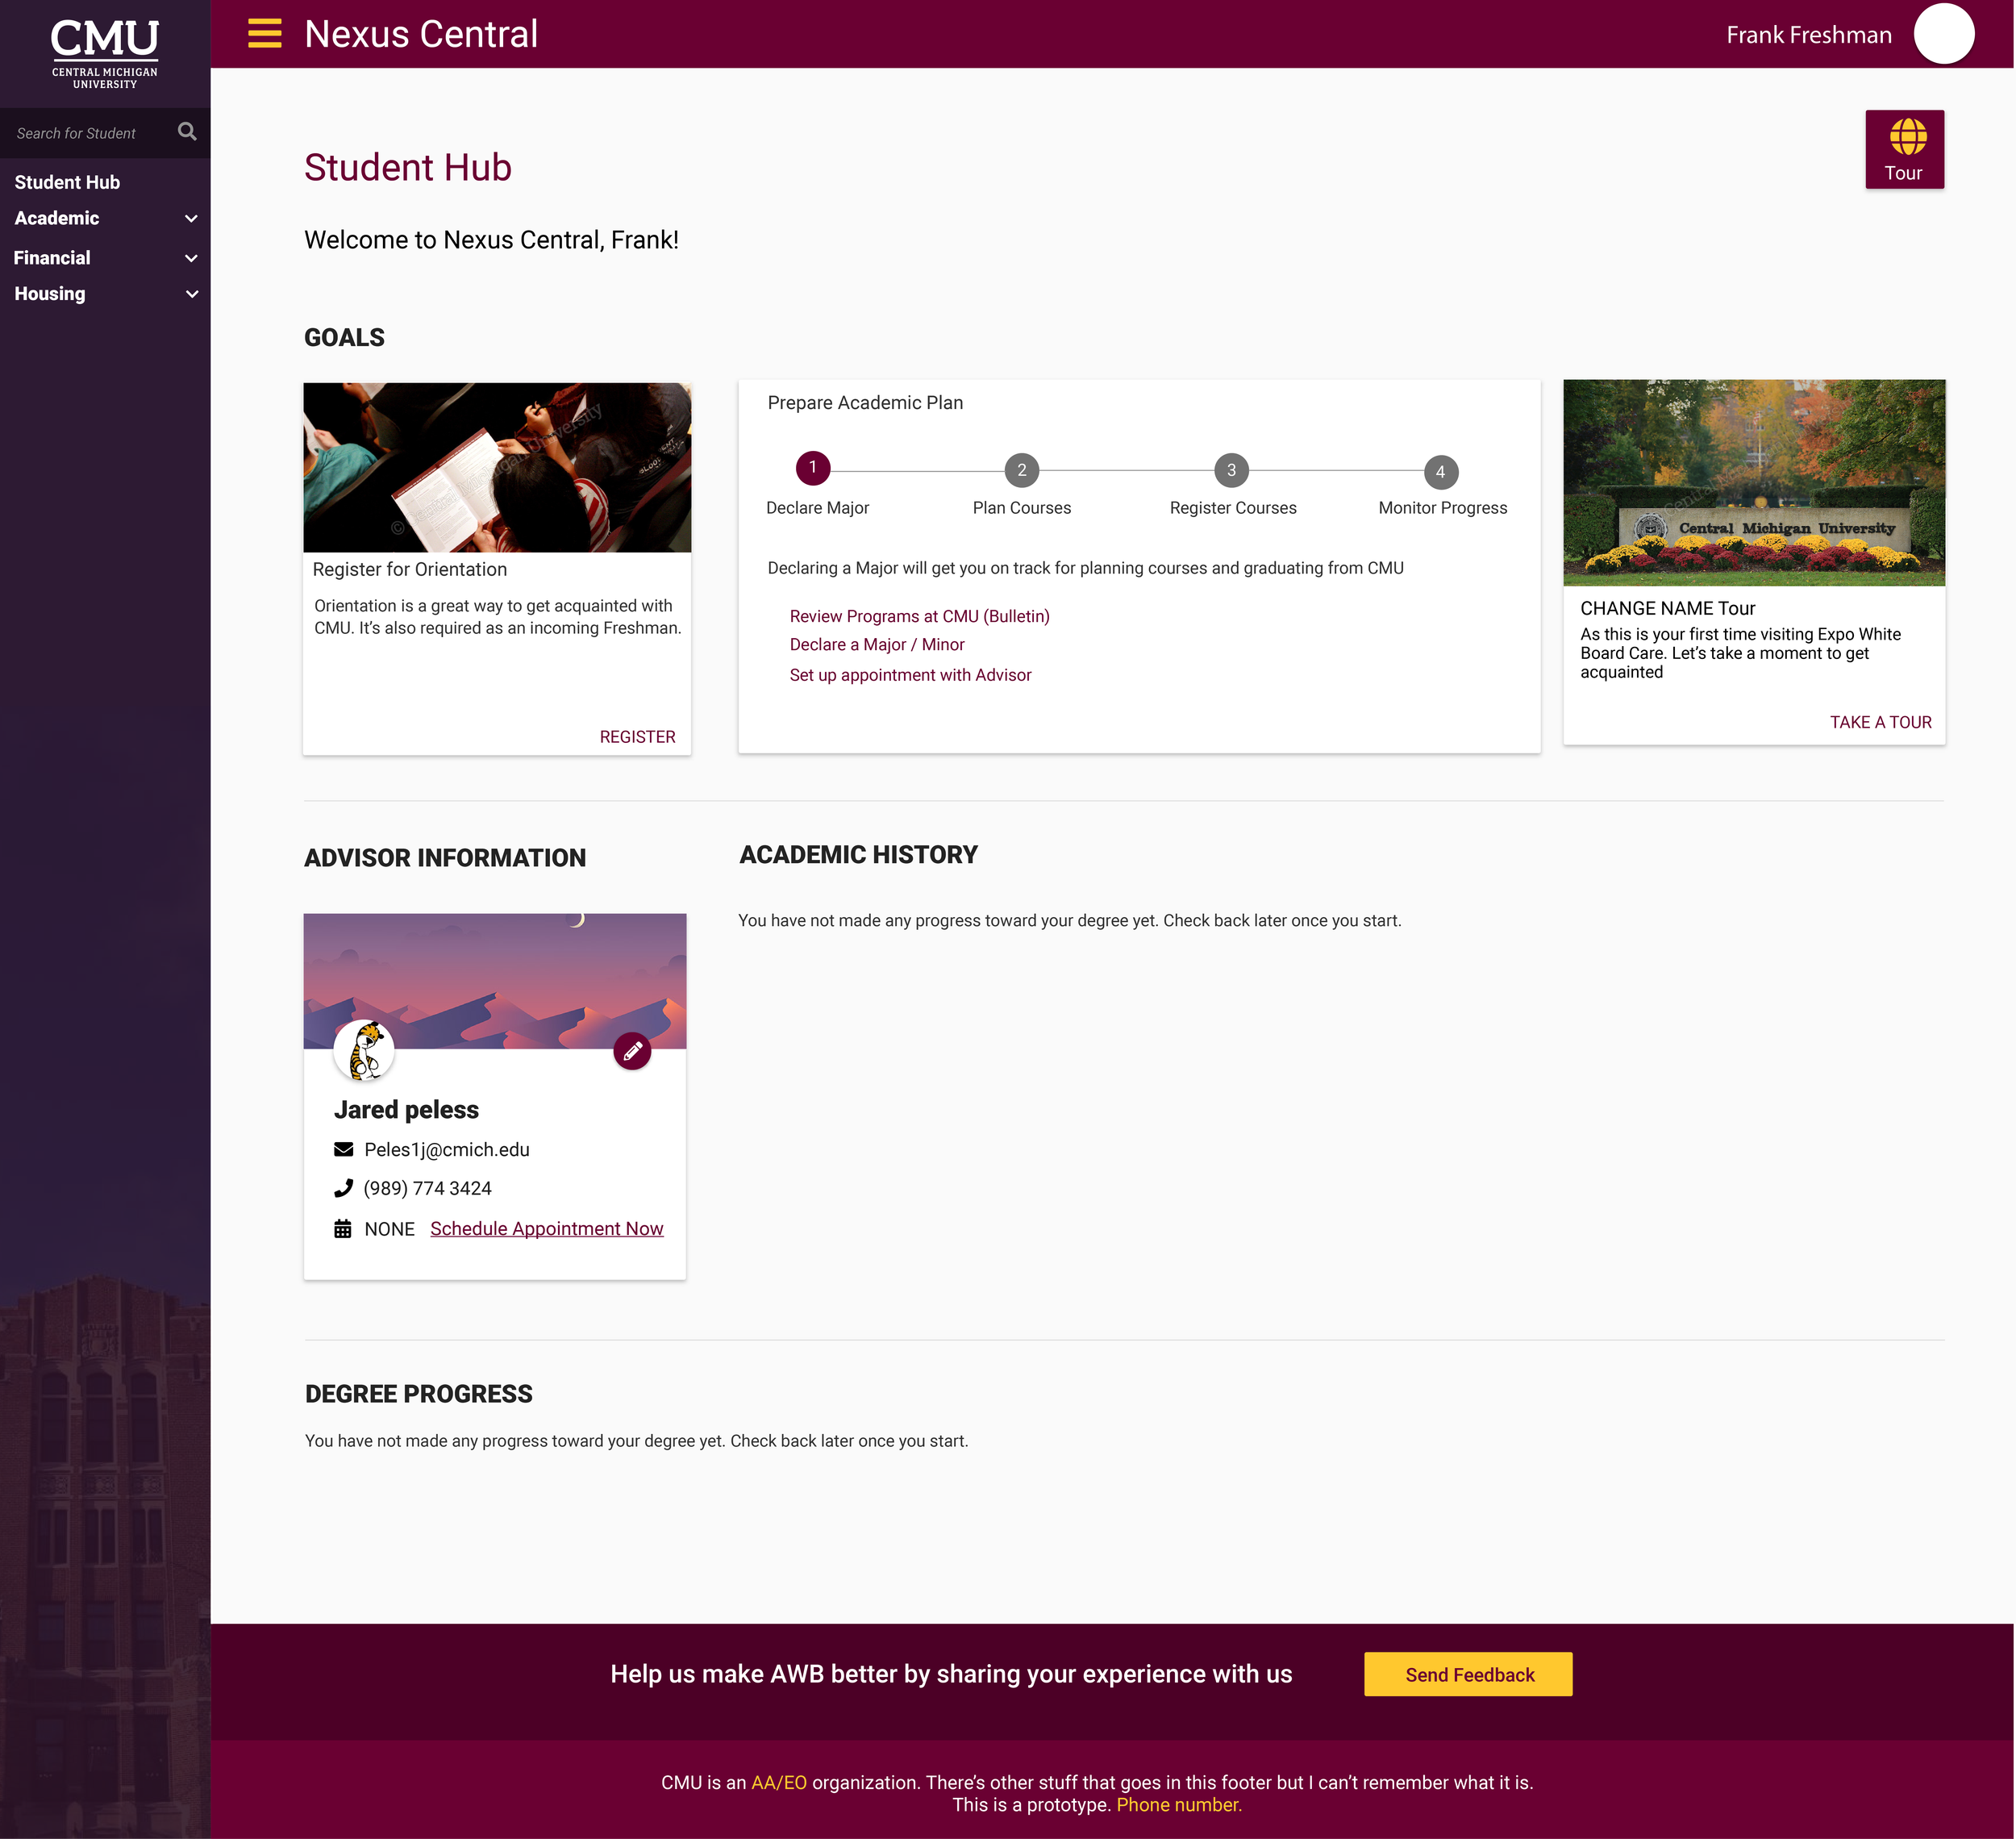Click the advisor's tiger avatar picture
This screenshot has height=1839, width=2016.
tap(364, 1050)
